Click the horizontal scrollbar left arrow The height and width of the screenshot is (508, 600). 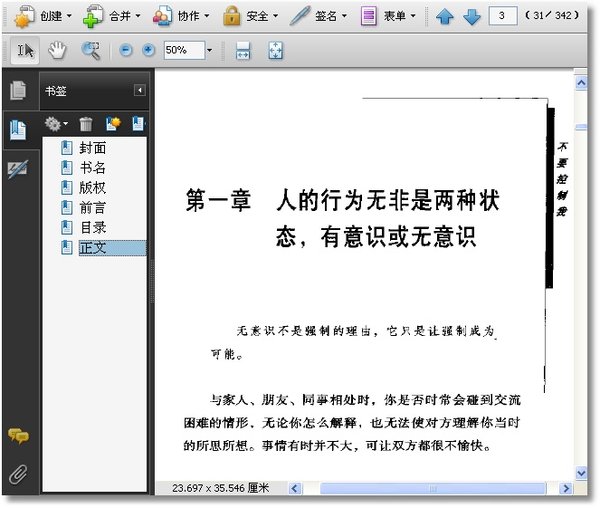[x=295, y=488]
